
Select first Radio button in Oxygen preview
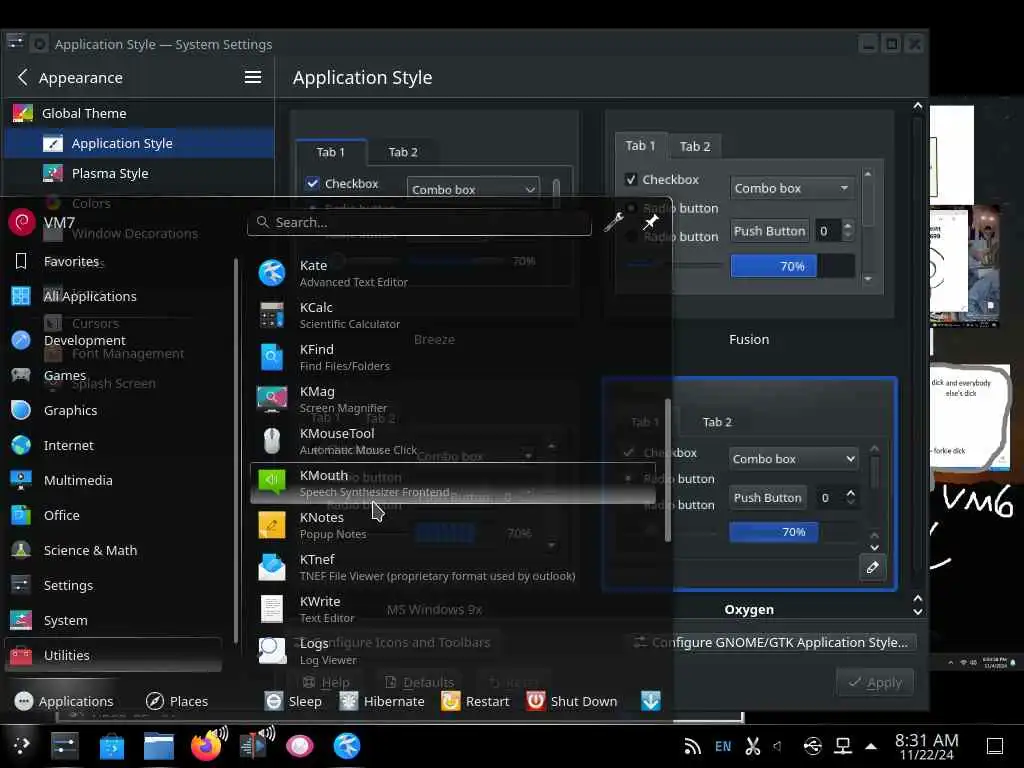[x=628, y=479]
